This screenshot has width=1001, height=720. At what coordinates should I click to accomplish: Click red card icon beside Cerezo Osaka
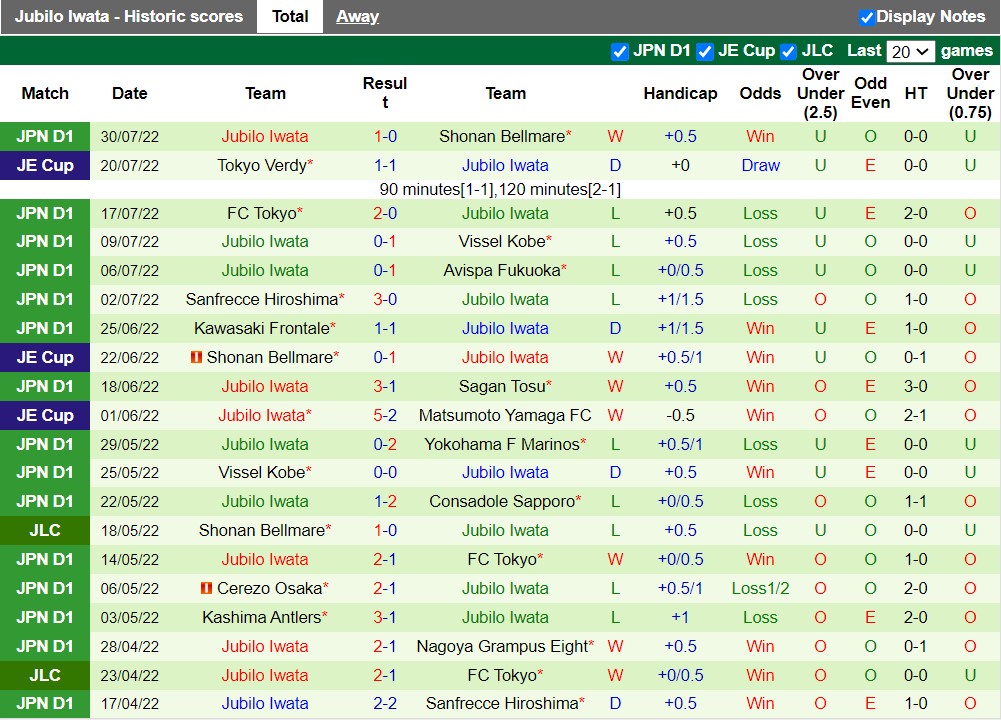coord(206,588)
